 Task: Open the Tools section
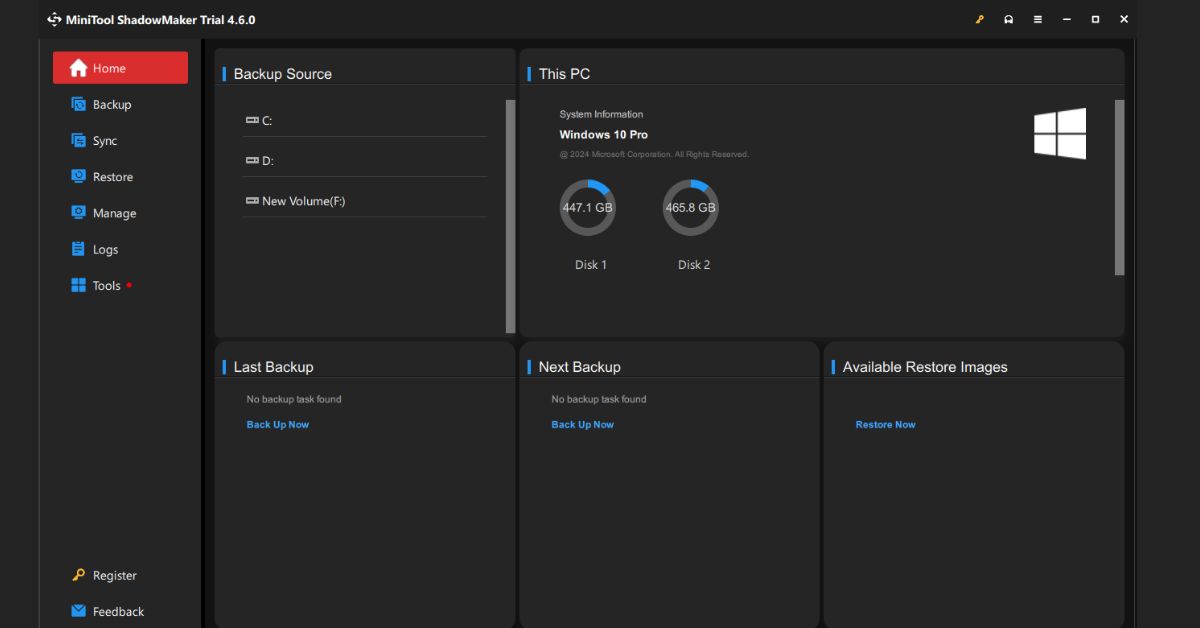pos(106,286)
